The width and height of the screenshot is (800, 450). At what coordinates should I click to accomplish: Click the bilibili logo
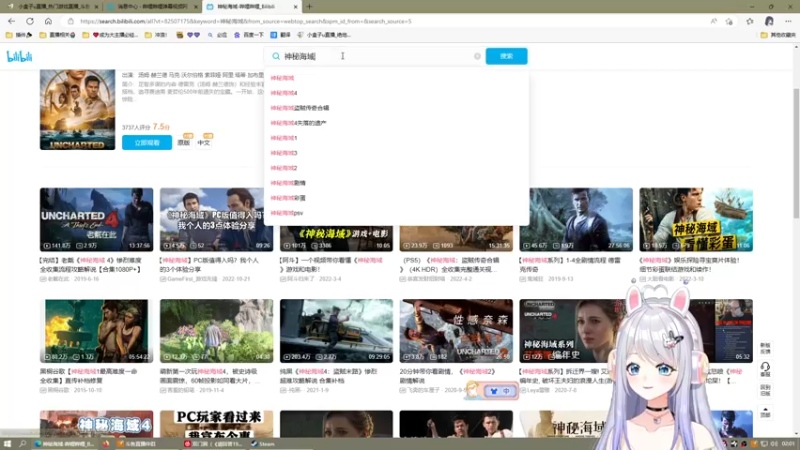pos(19,57)
